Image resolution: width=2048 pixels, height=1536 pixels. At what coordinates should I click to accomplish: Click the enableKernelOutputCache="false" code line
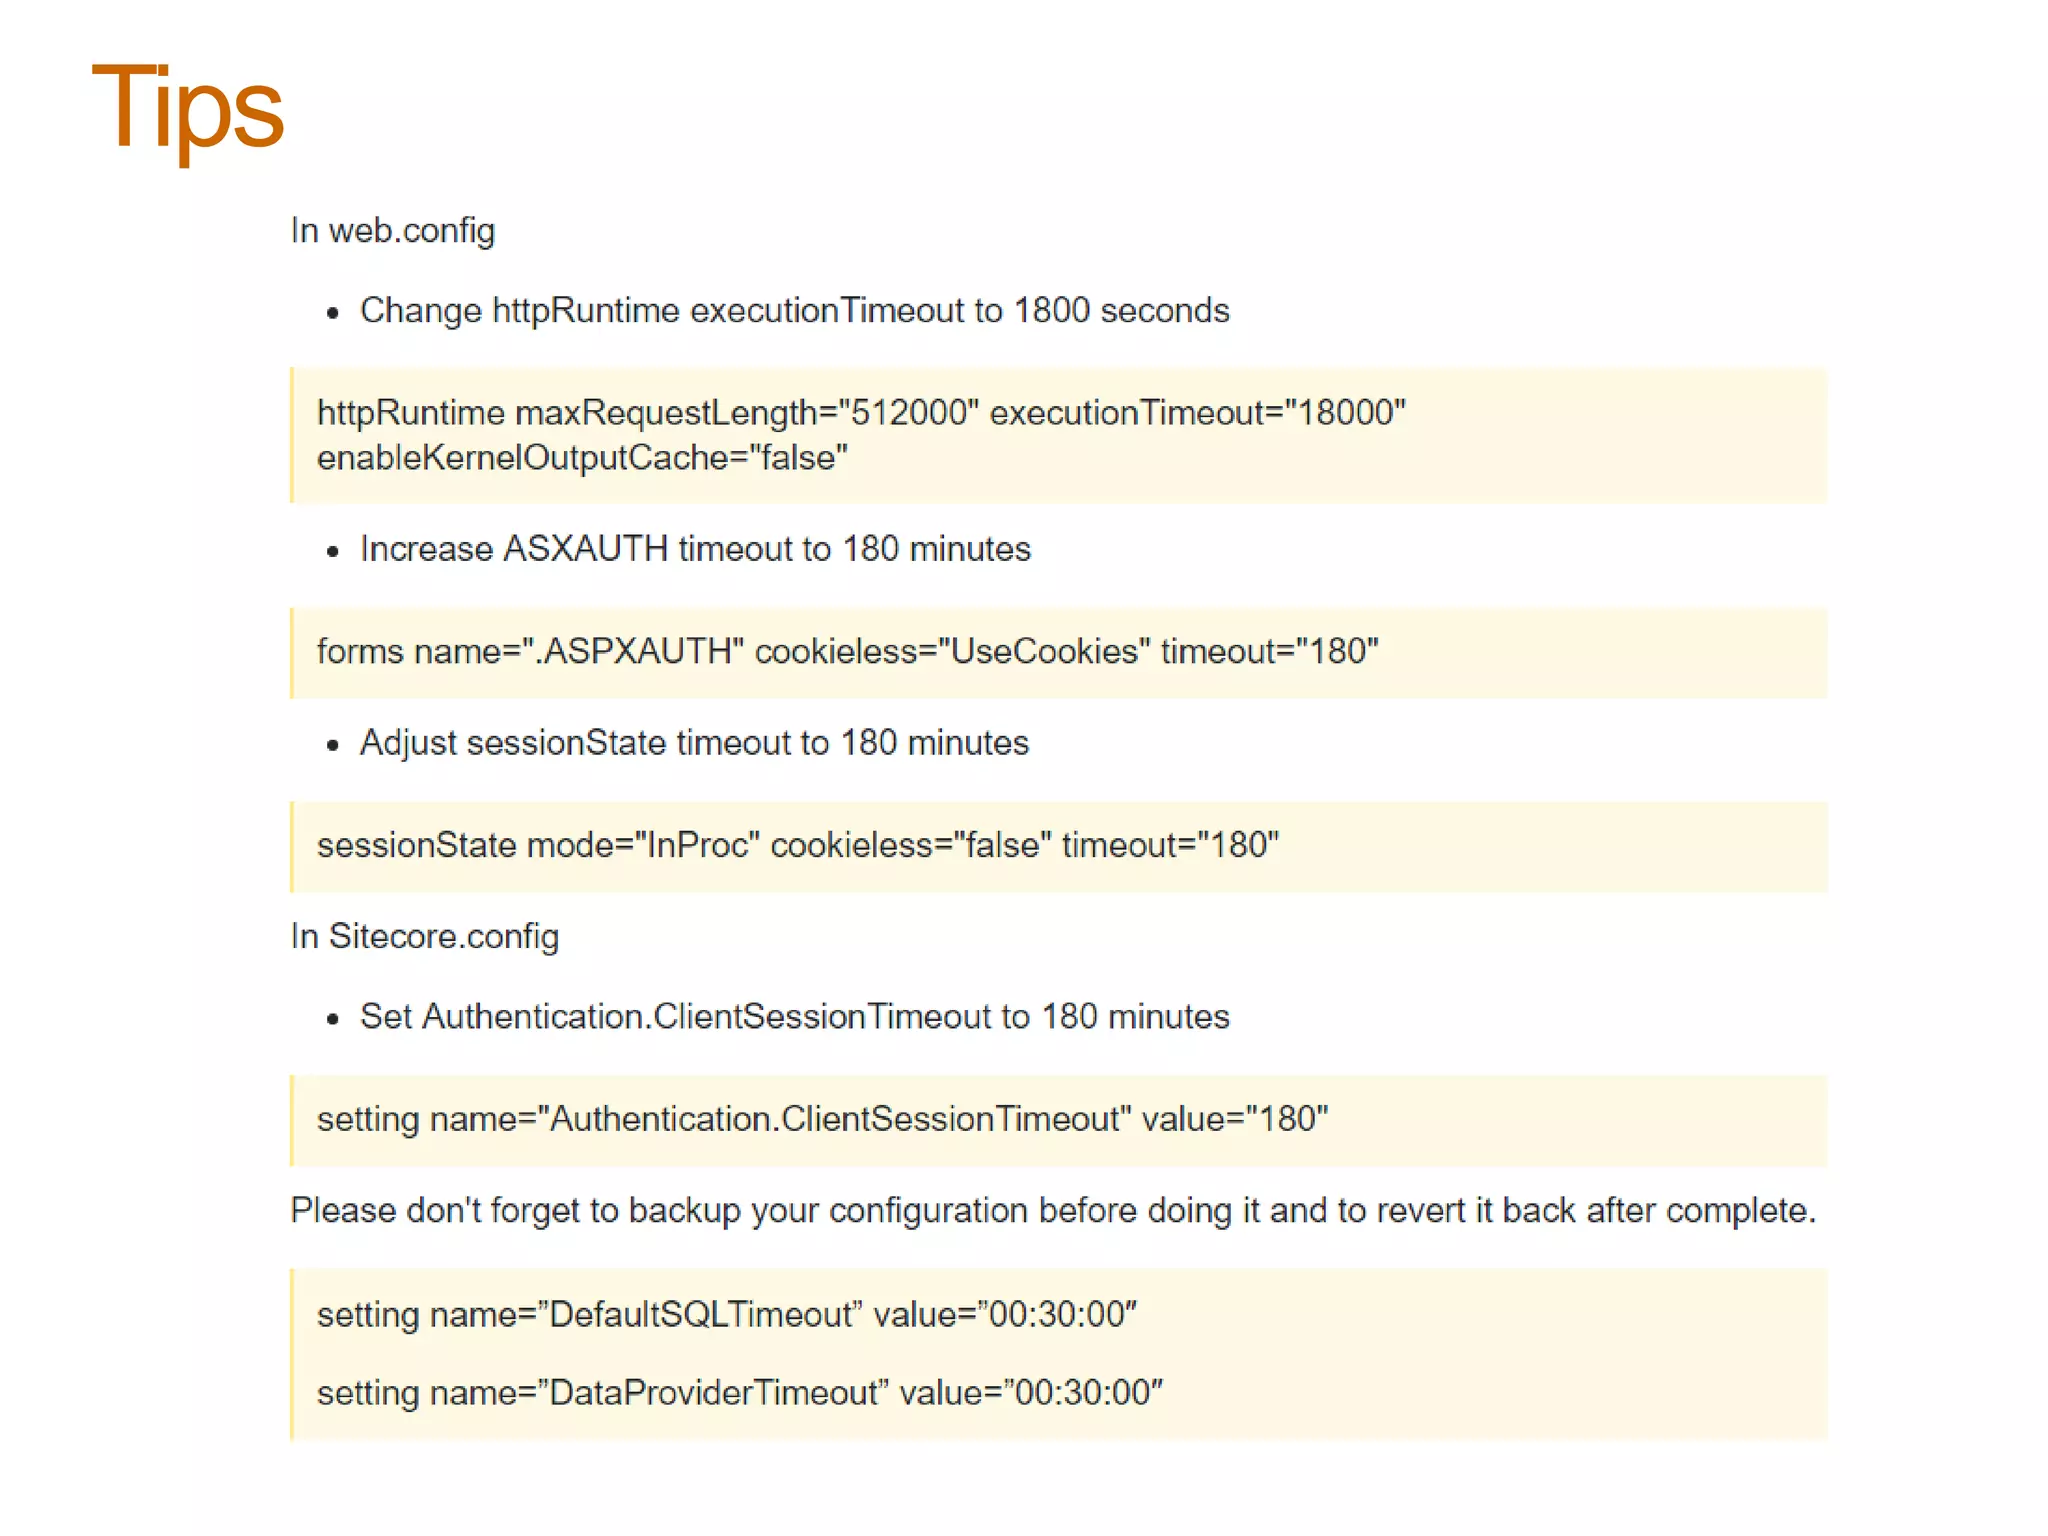point(583,458)
